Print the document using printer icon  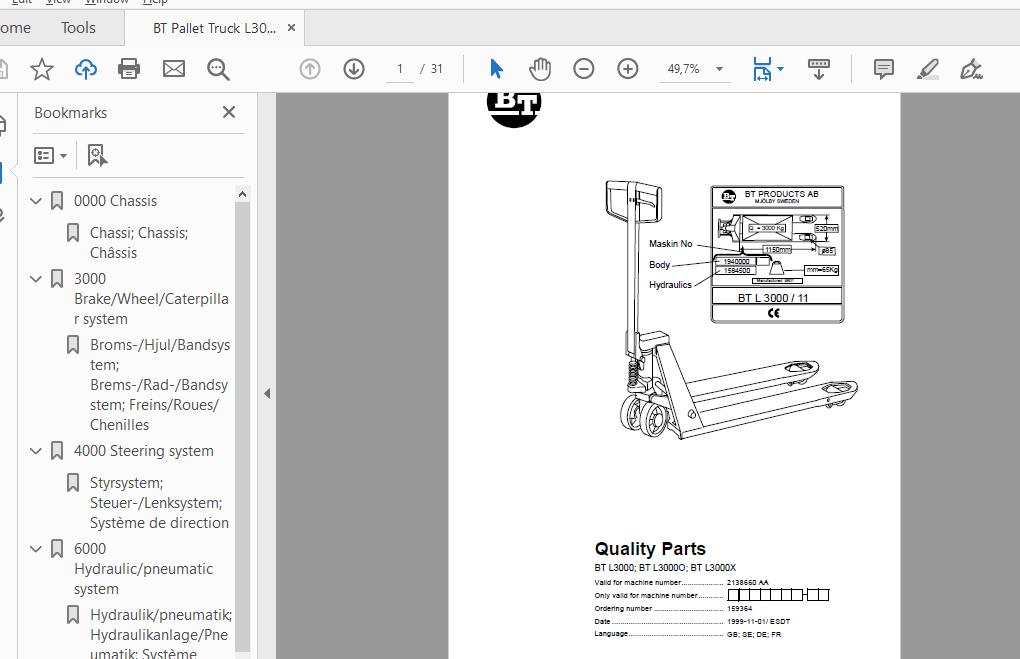(129, 69)
